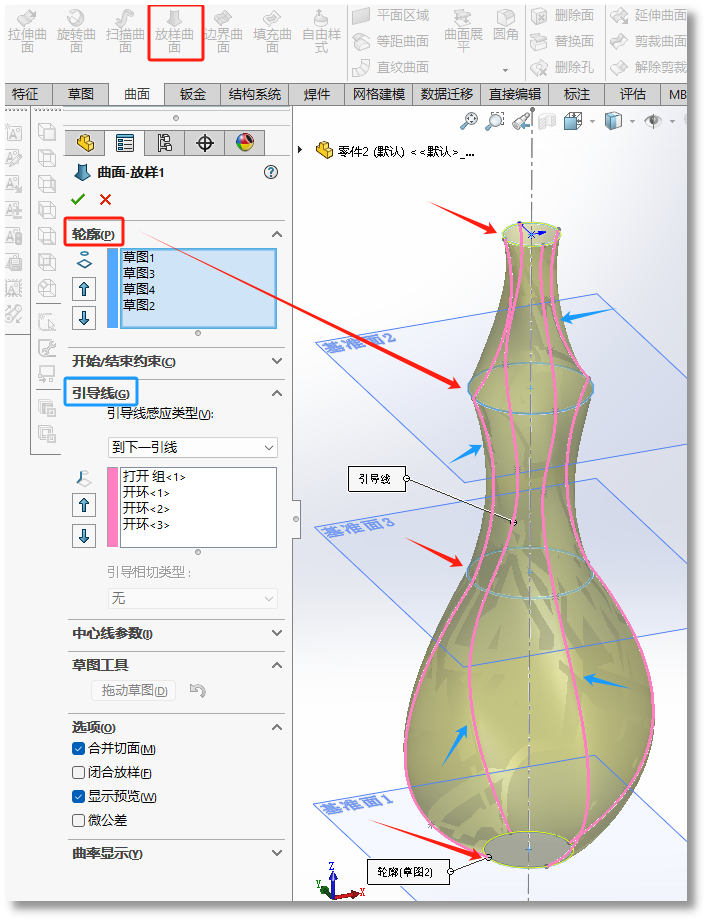The height and width of the screenshot is (921, 707).
Task: Move selected profile down
Action: tap(84, 318)
